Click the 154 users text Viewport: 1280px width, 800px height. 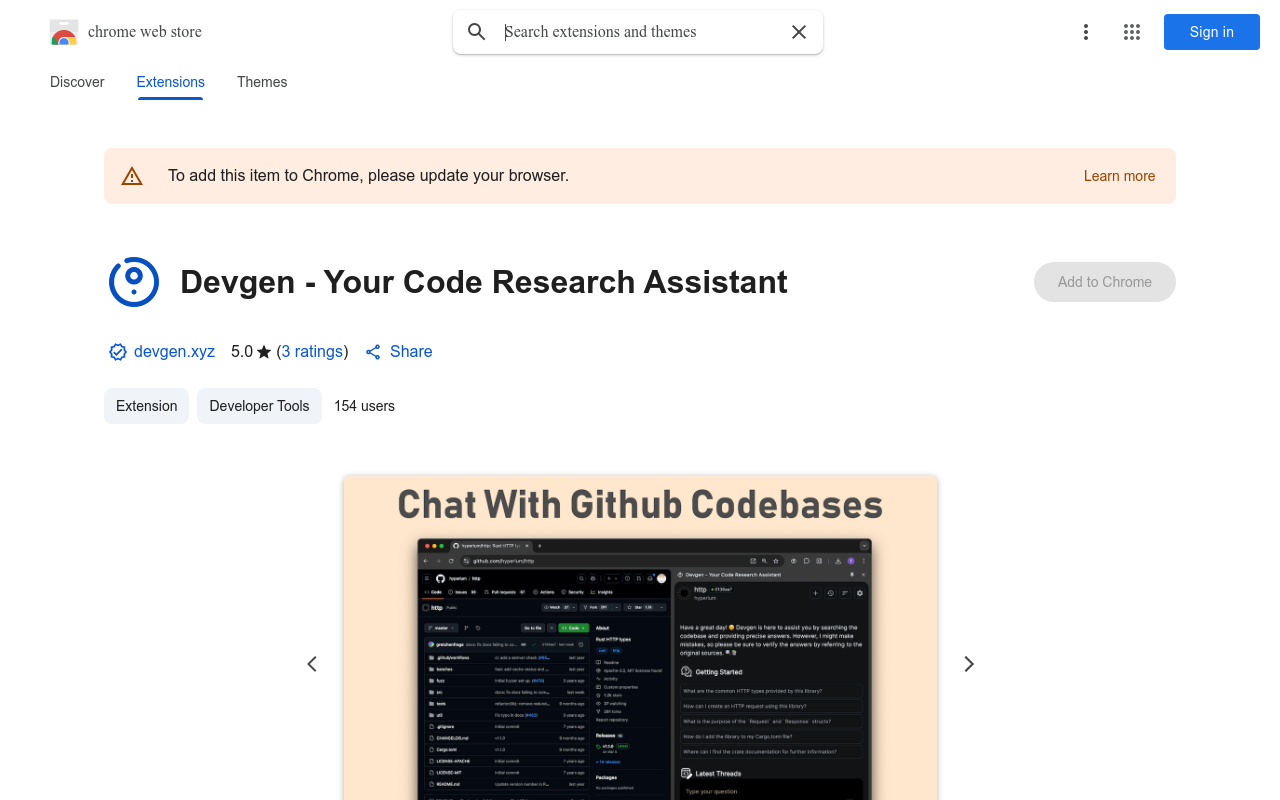point(364,406)
